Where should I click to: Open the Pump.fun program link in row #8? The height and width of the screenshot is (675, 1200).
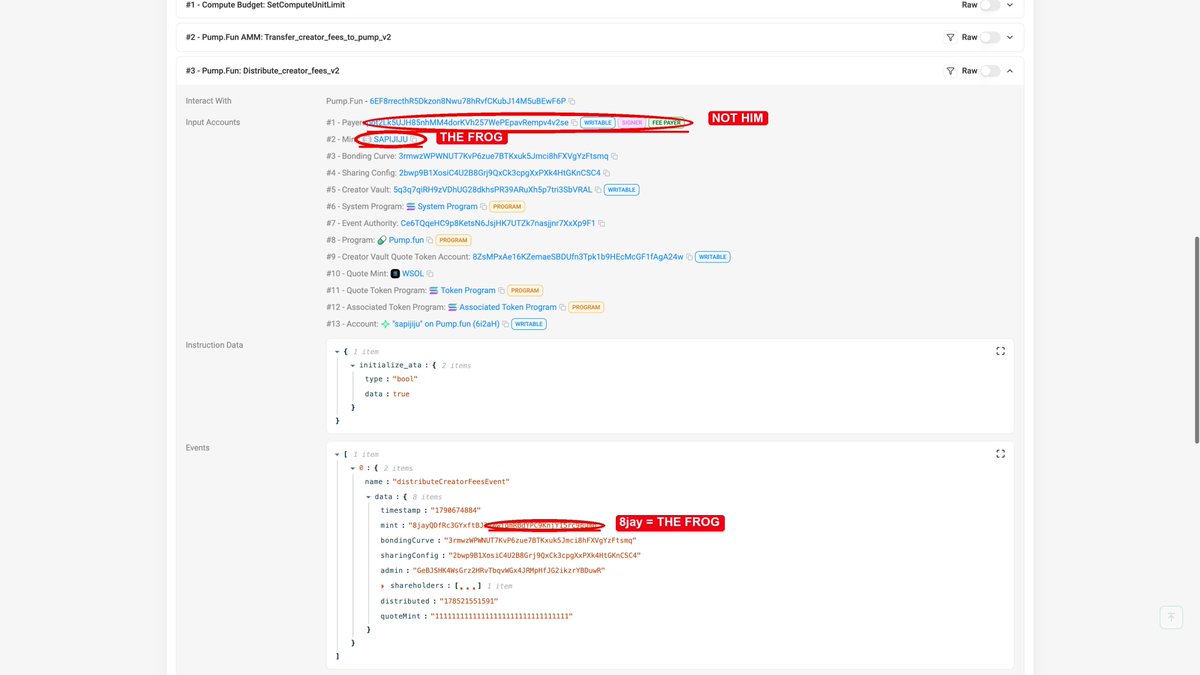coord(406,240)
